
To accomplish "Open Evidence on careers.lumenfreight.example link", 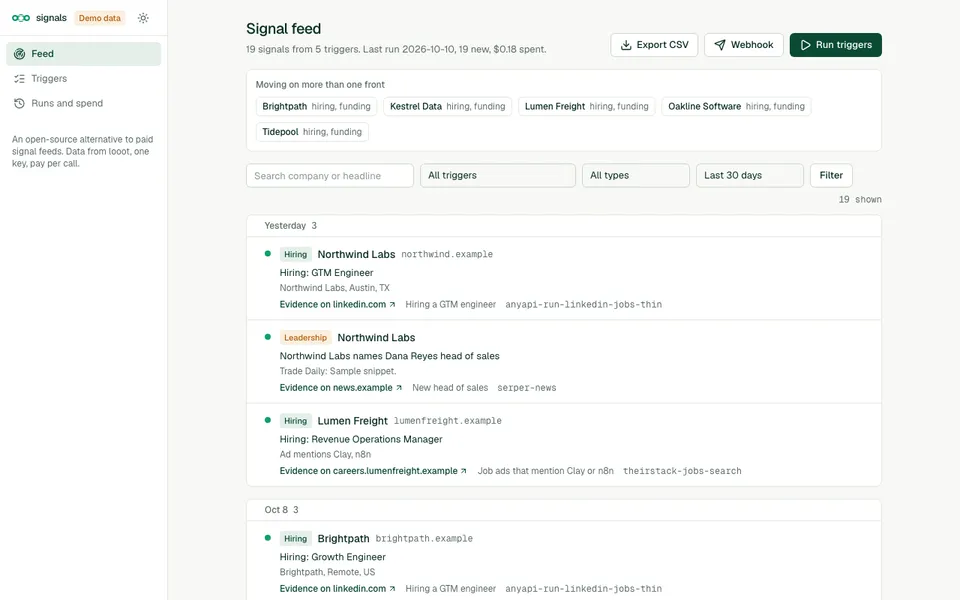I will click(373, 471).
